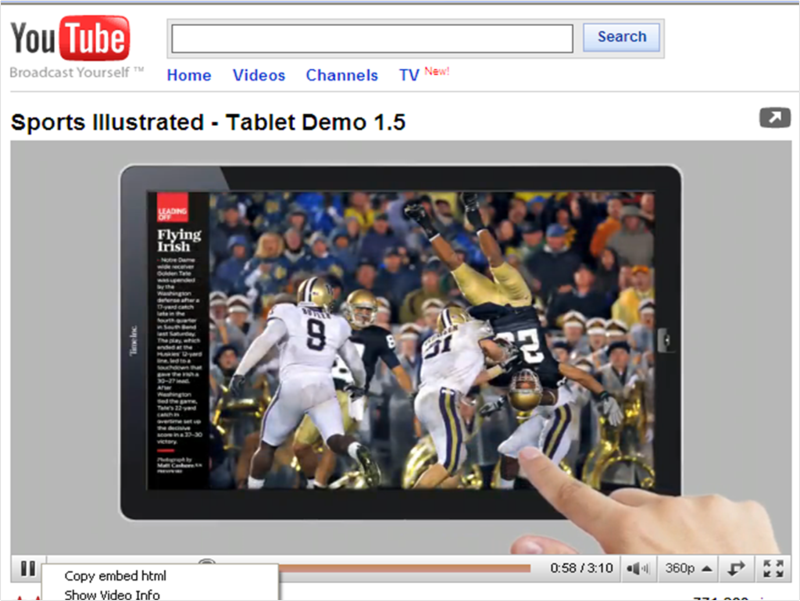Viewport: 800px width, 601px height.
Task: Click the video progress bar
Action: (x=404, y=568)
